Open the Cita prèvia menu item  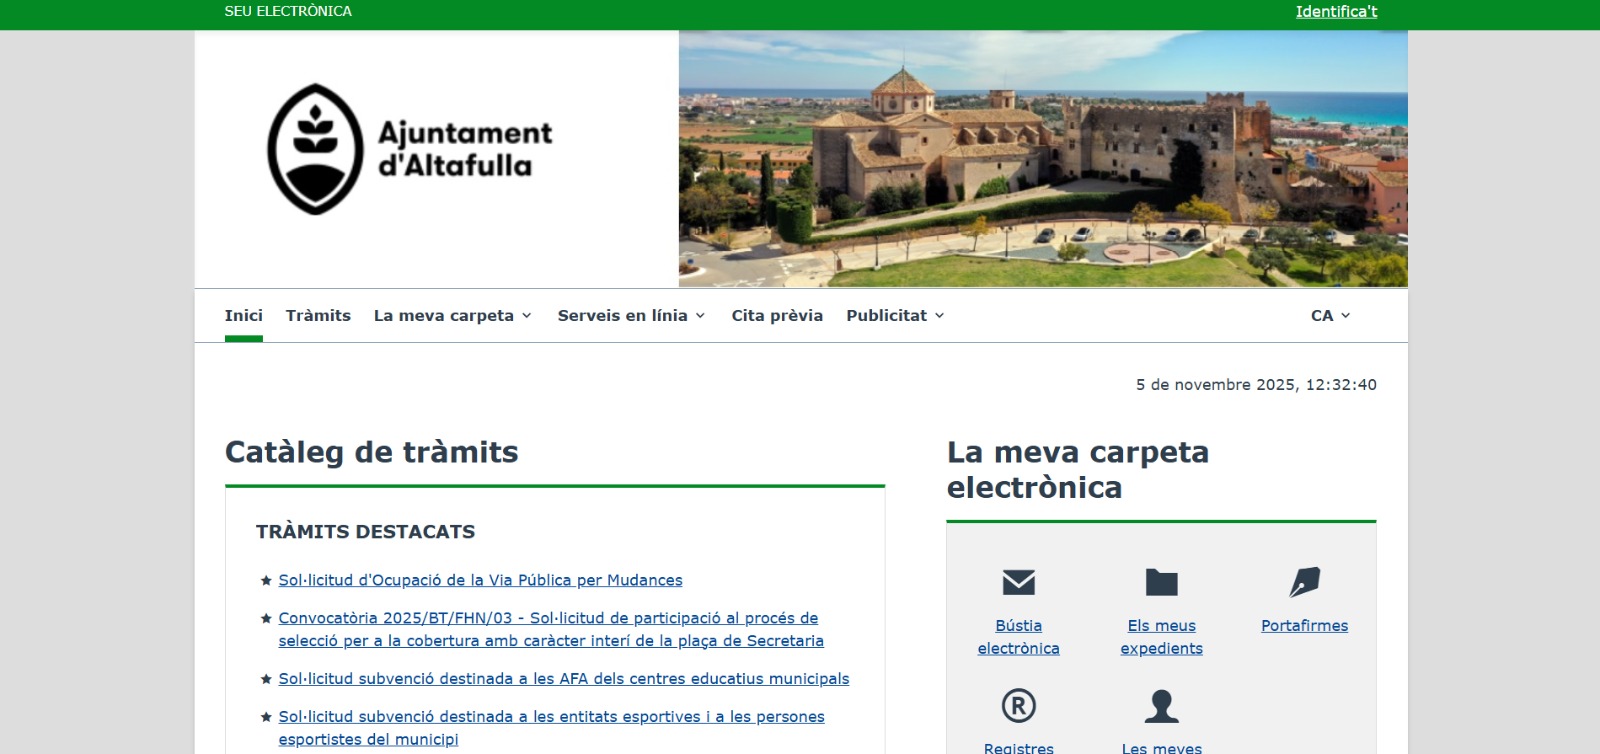(777, 316)
